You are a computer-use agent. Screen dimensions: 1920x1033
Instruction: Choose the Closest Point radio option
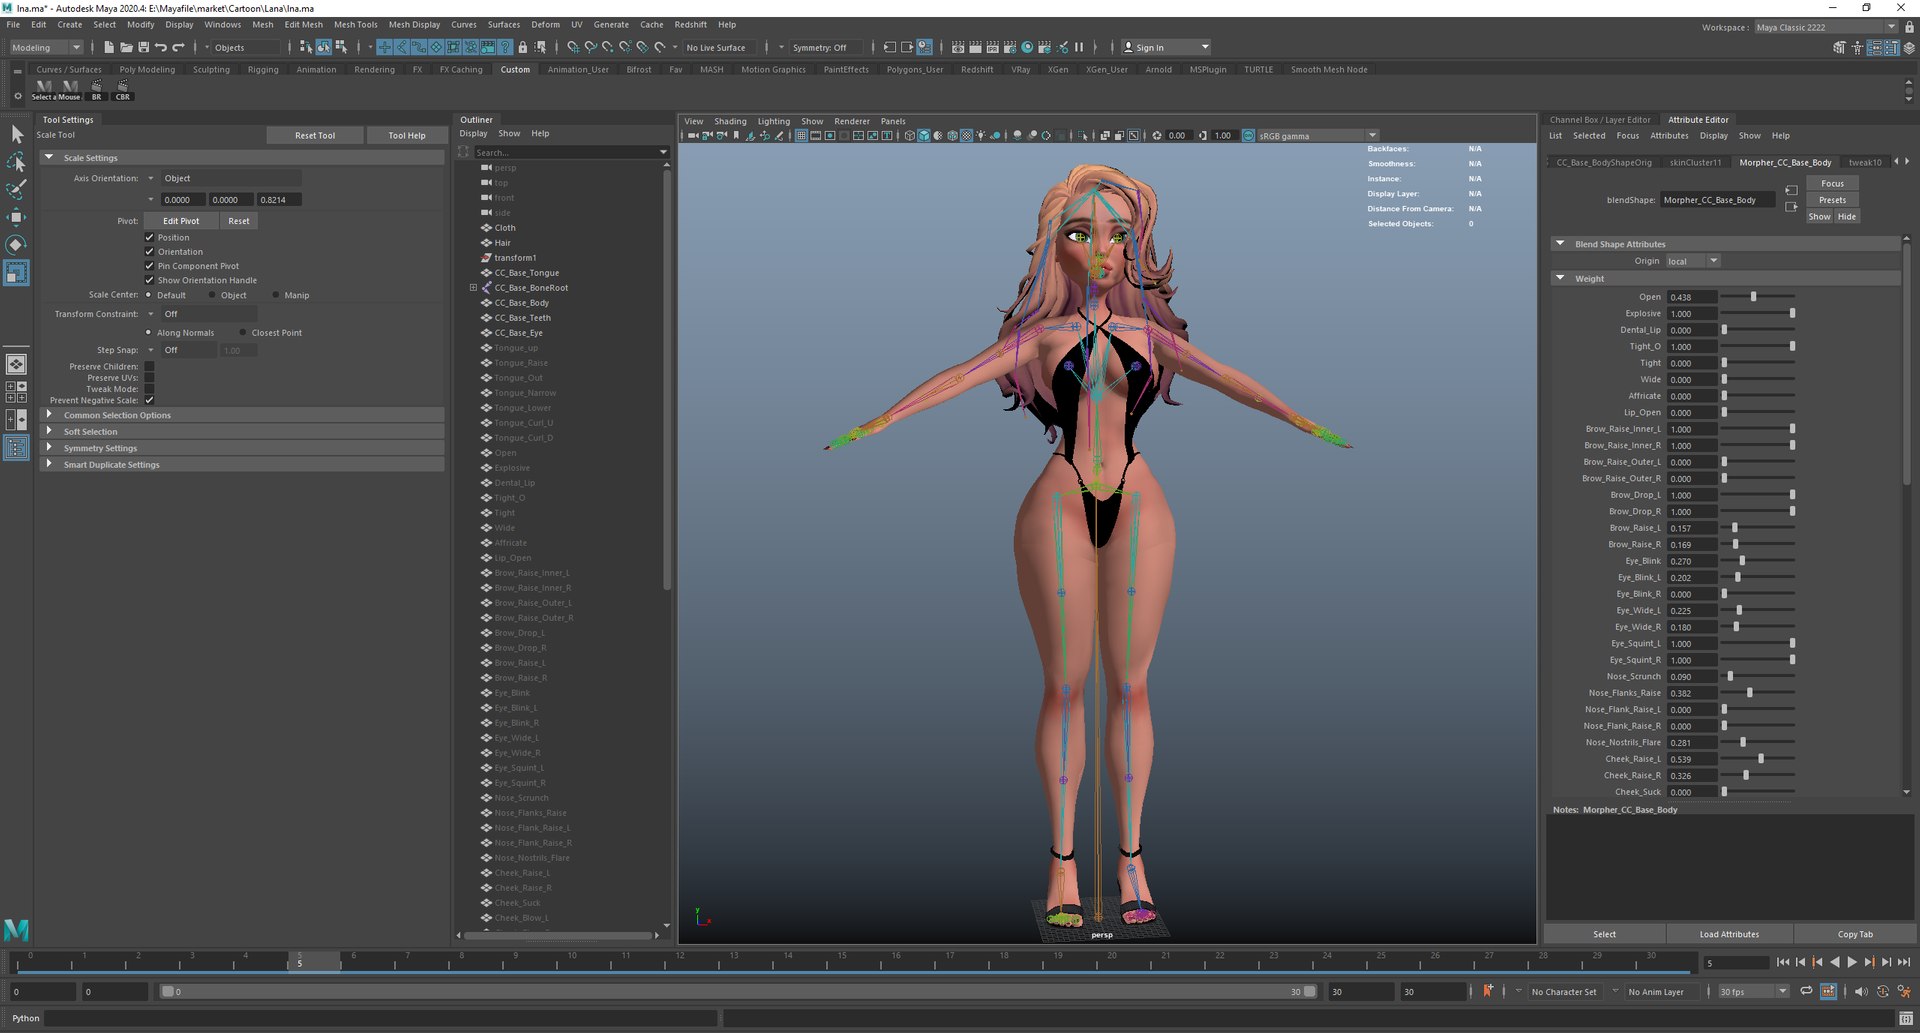click(x=243, y=332)
